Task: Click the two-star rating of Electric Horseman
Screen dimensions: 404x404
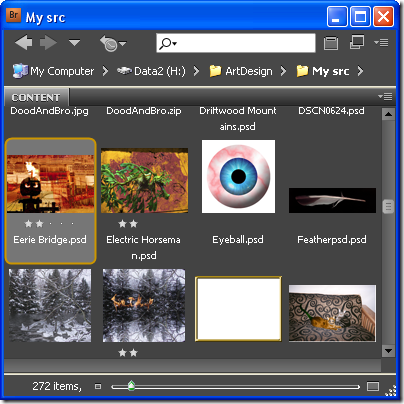Action: (128, 224)
